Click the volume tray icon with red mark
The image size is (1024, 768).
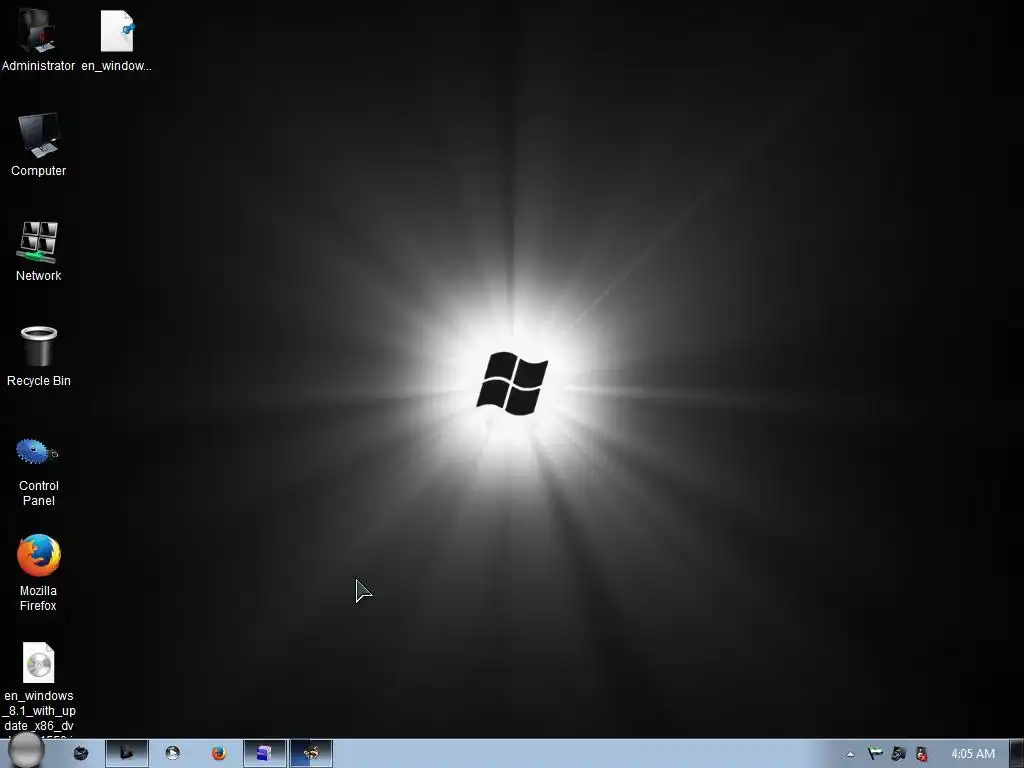click(x=921, y=754)
